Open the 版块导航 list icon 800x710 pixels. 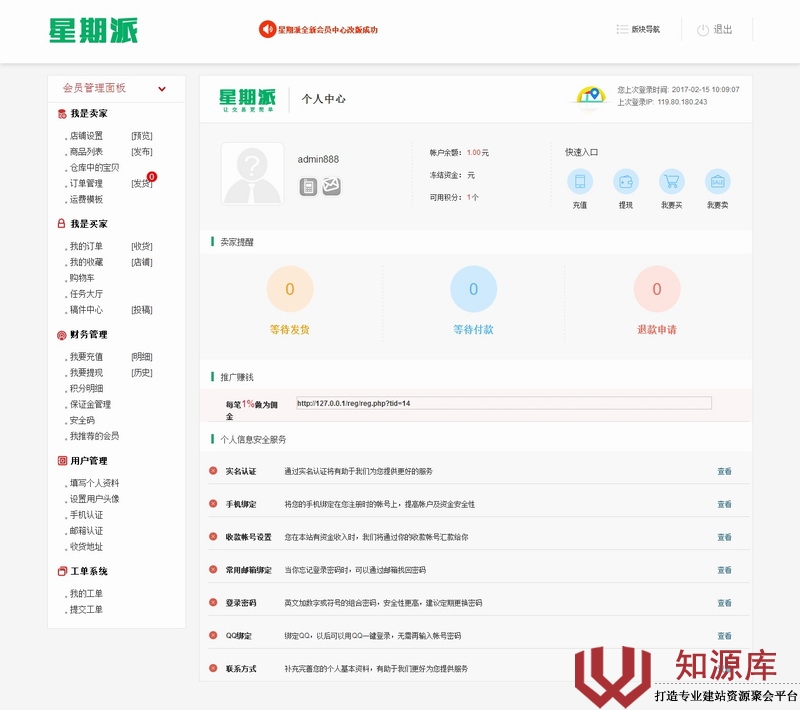click(x=622, y=29)
